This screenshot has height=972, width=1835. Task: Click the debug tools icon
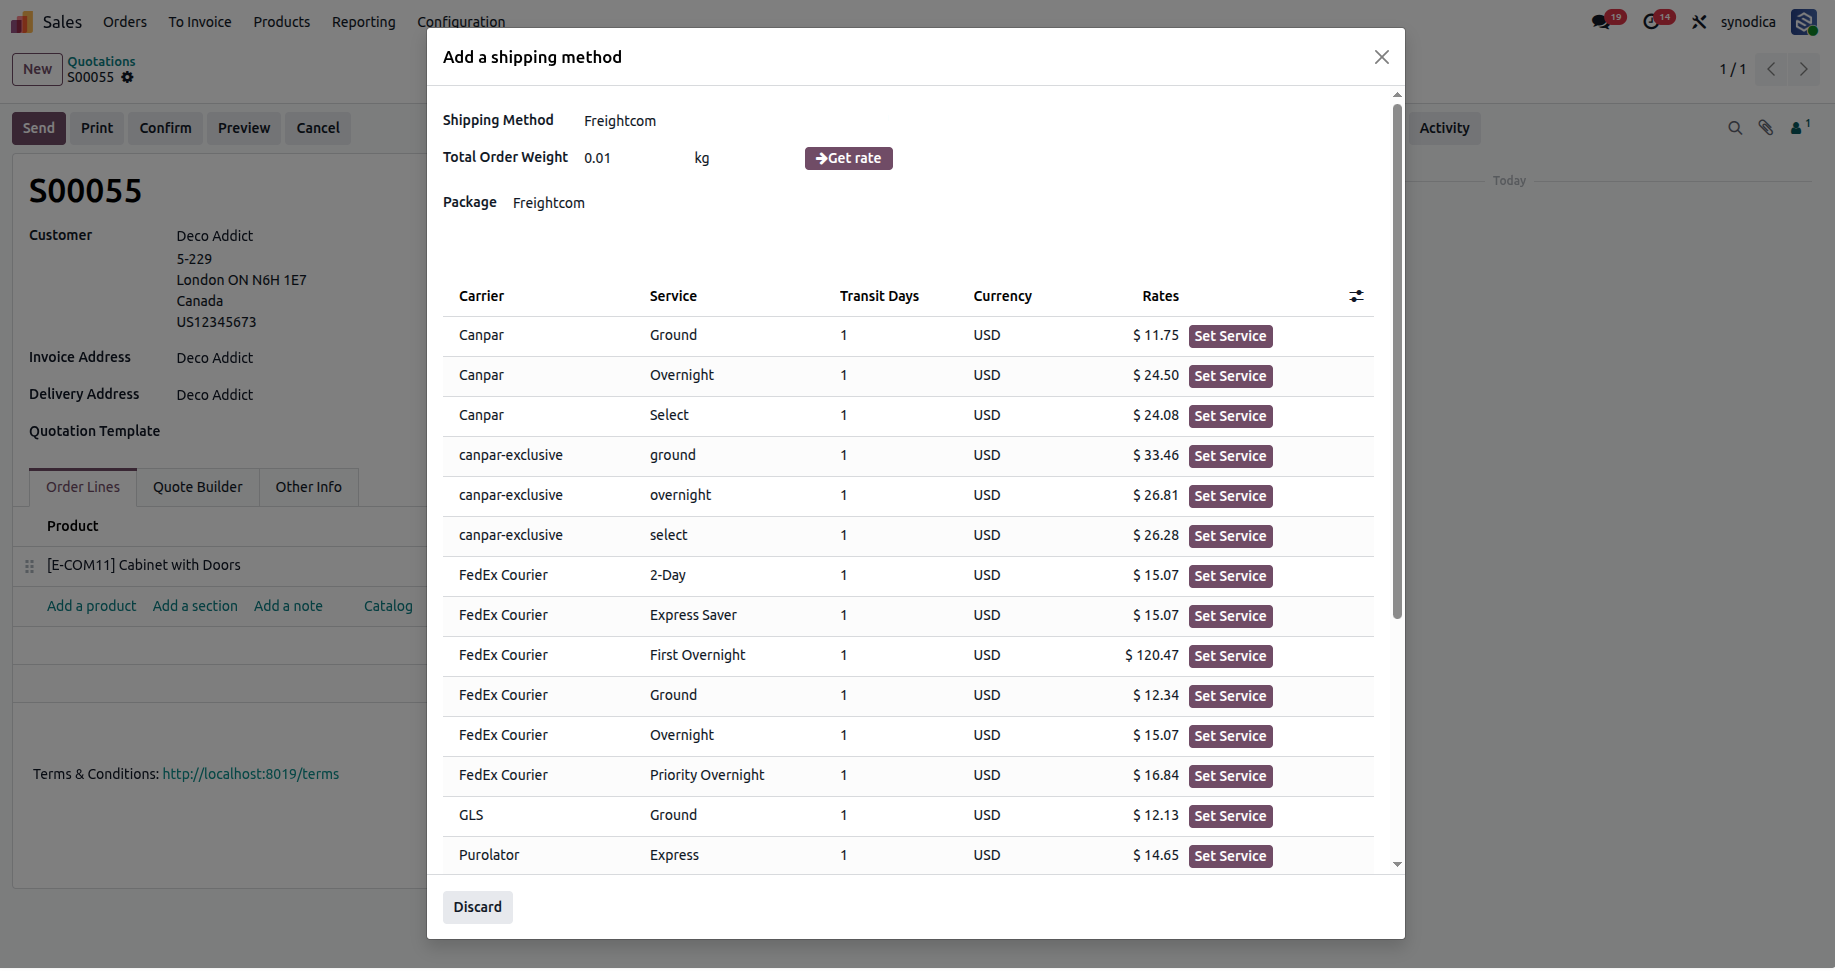(1699, 22)
